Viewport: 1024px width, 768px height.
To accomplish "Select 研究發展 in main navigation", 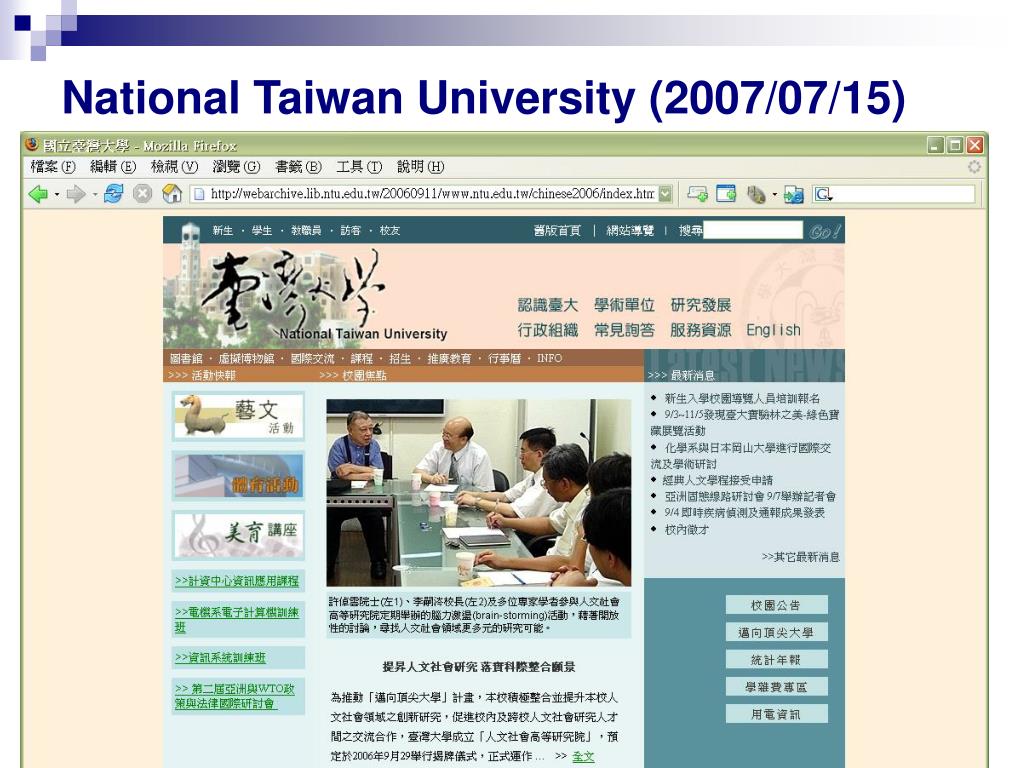I will pos(700,305).
